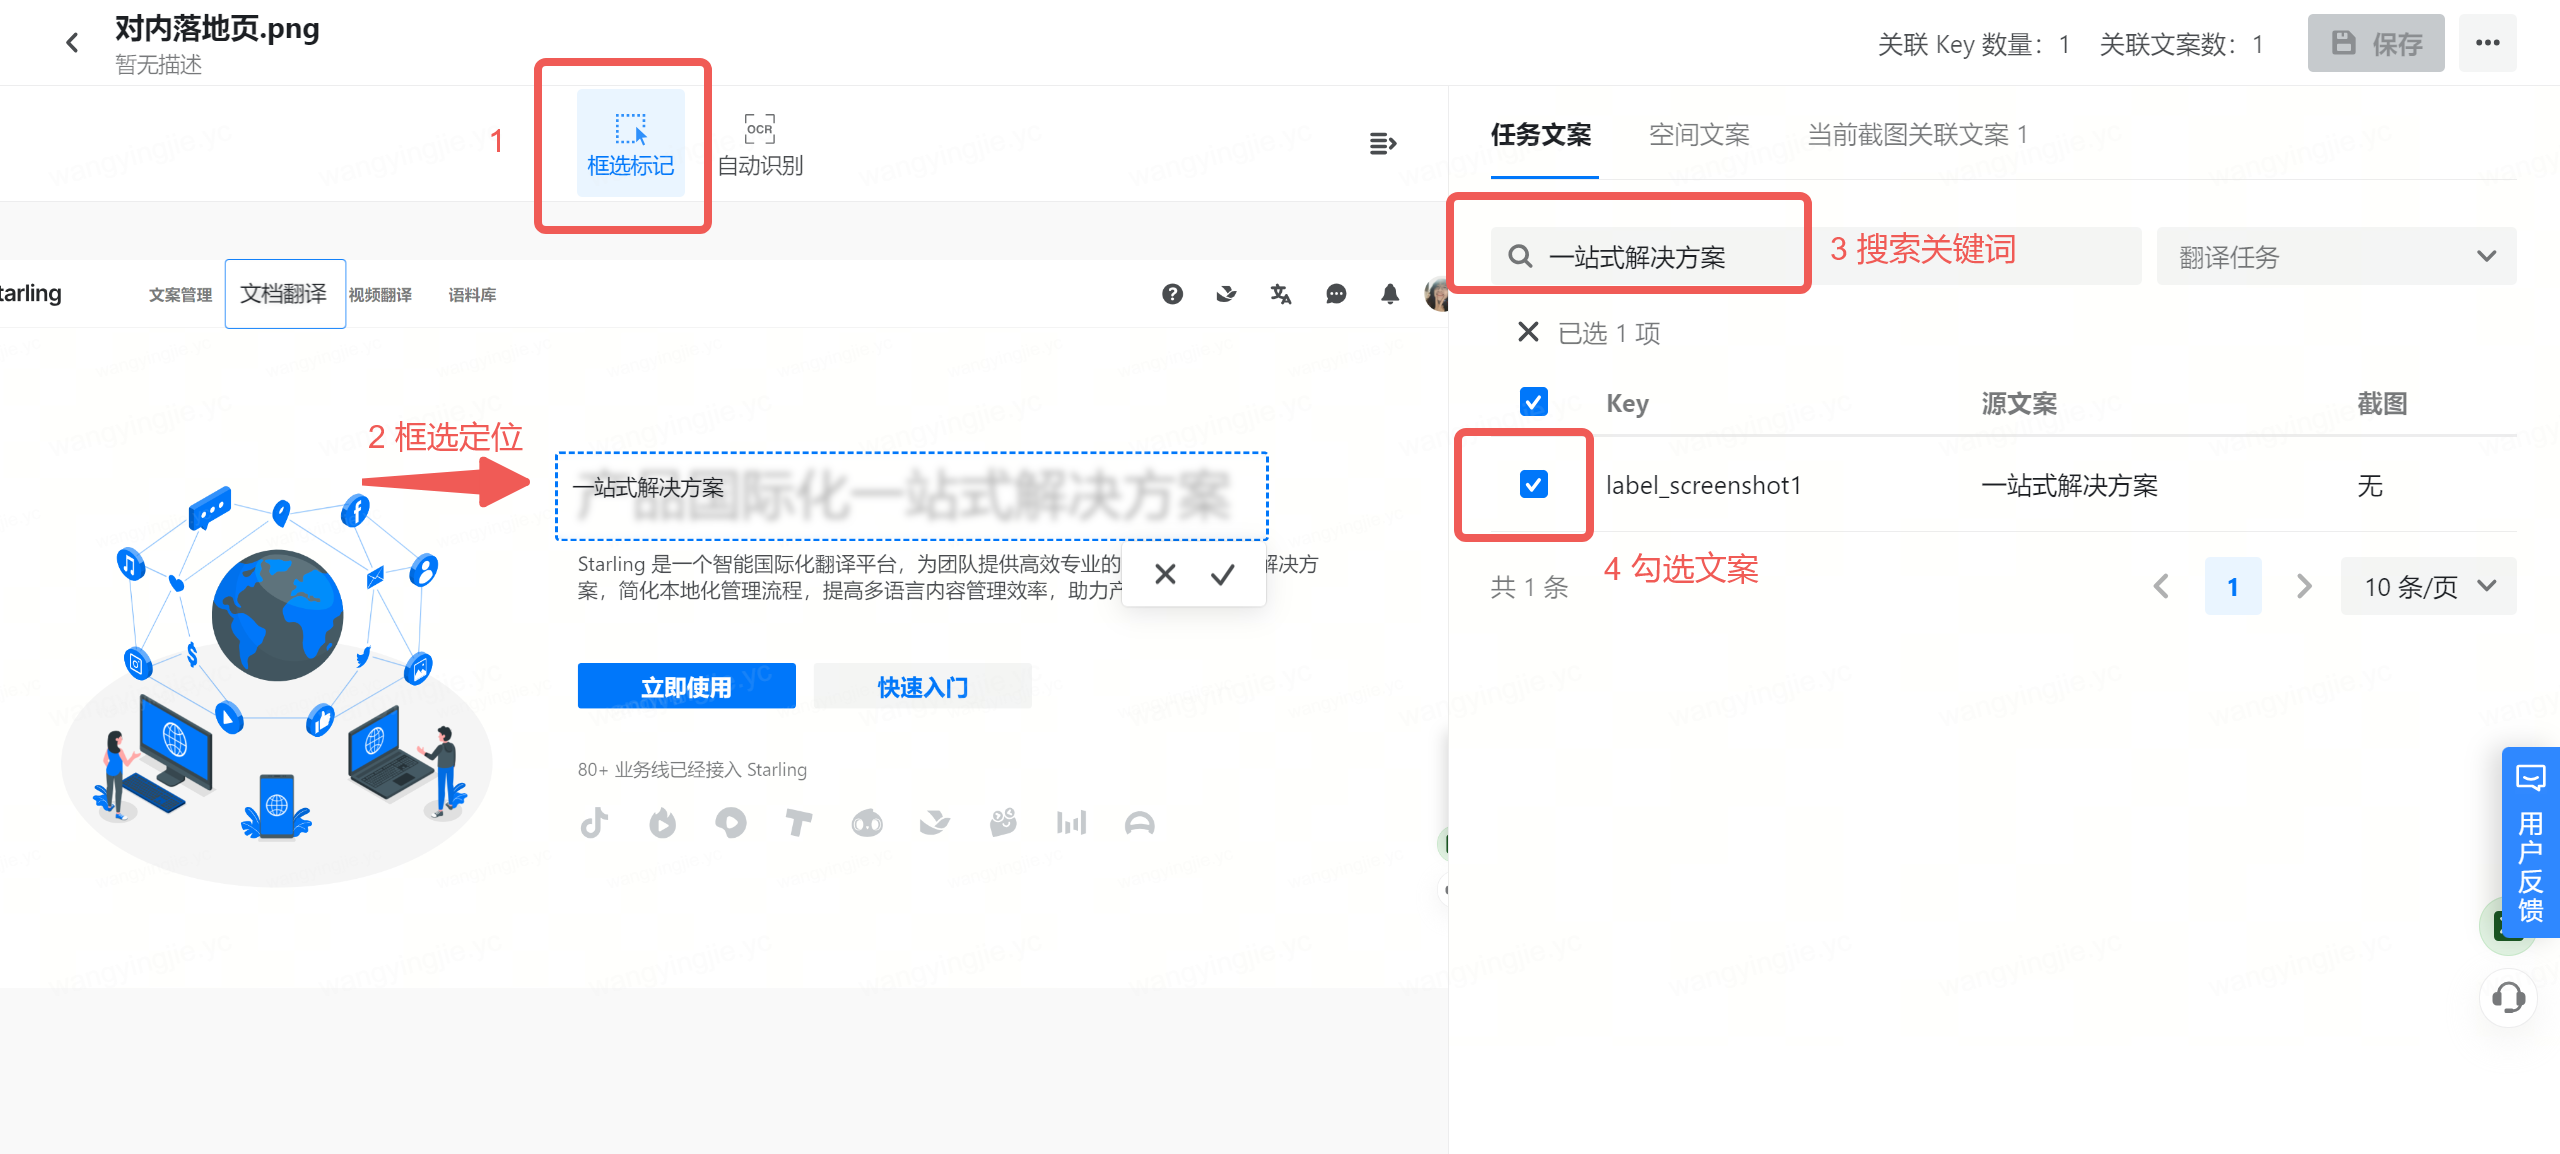Open the 用户反馈 feedback button
The height and width of the screenshot is (1154, 2560).
point(2530,842)
